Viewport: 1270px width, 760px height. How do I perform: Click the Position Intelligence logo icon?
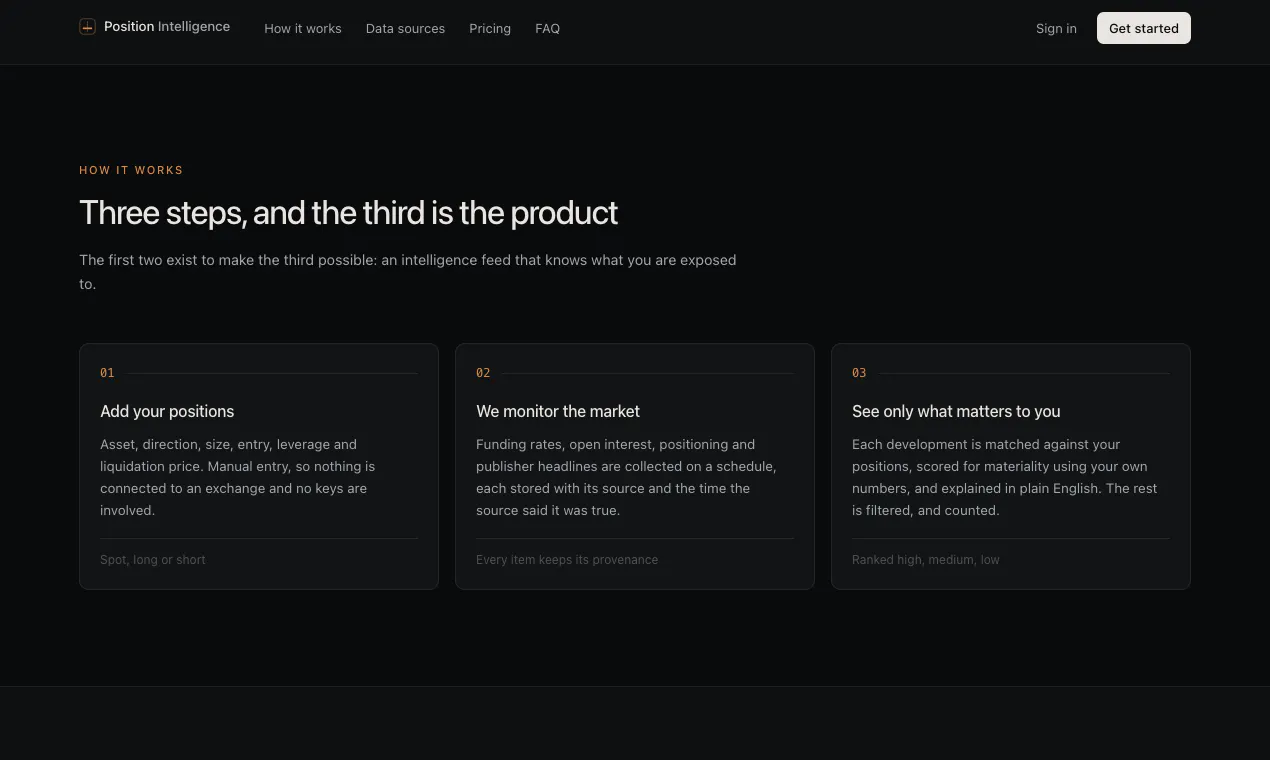(x=87, y=27)
